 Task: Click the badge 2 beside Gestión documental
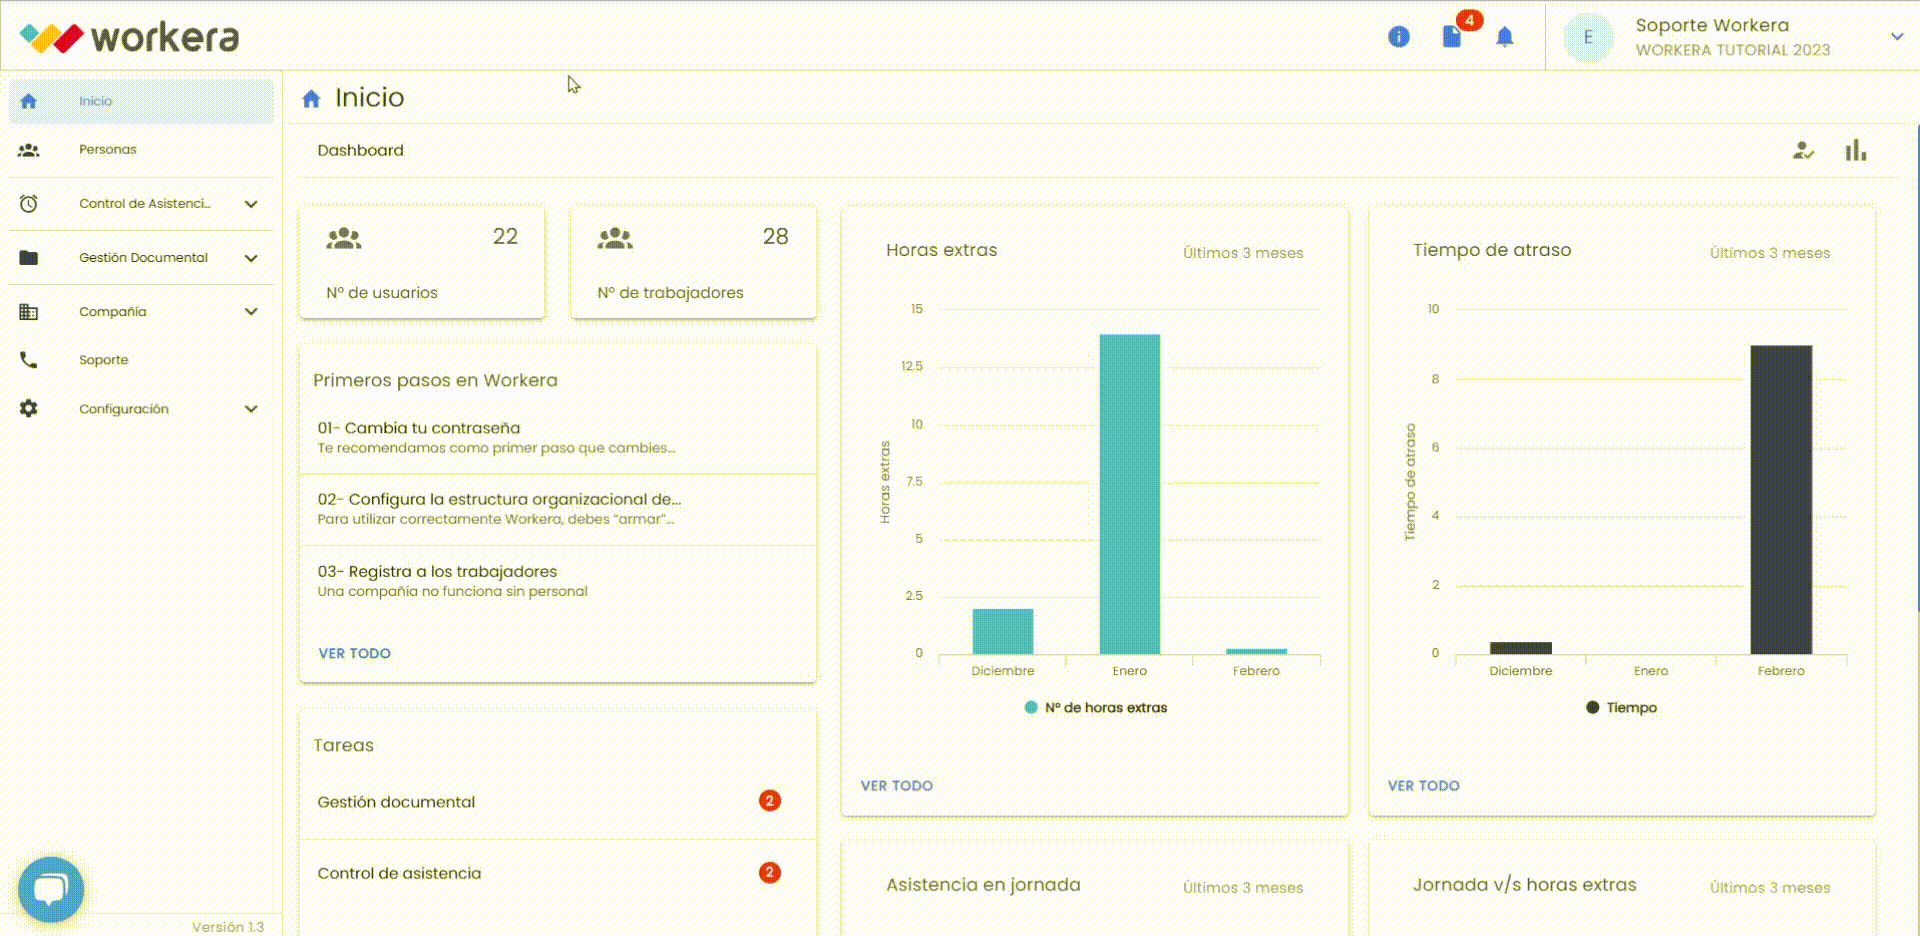769,801
